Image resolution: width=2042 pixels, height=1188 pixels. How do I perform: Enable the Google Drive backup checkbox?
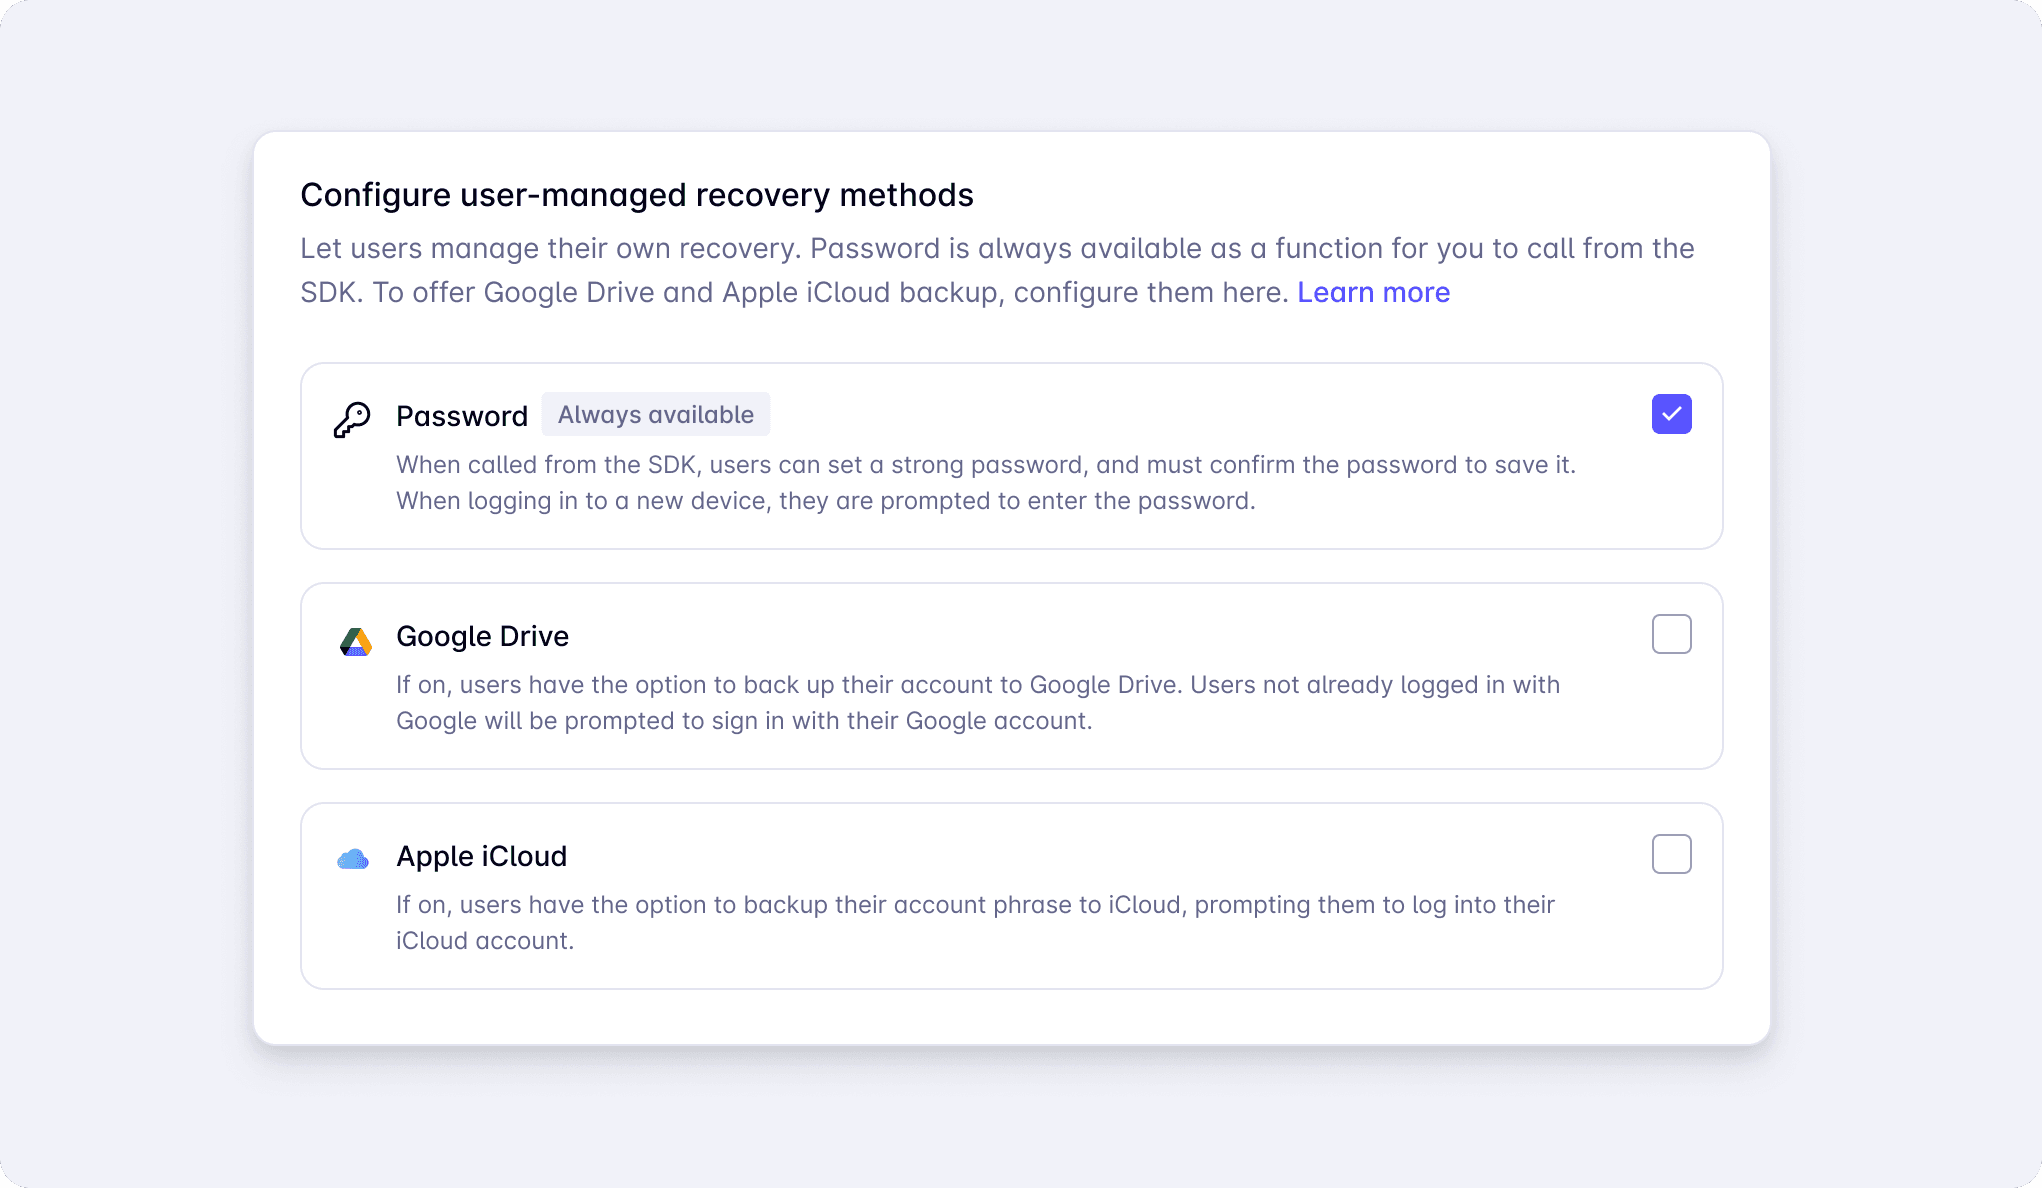click(1671, 634)
